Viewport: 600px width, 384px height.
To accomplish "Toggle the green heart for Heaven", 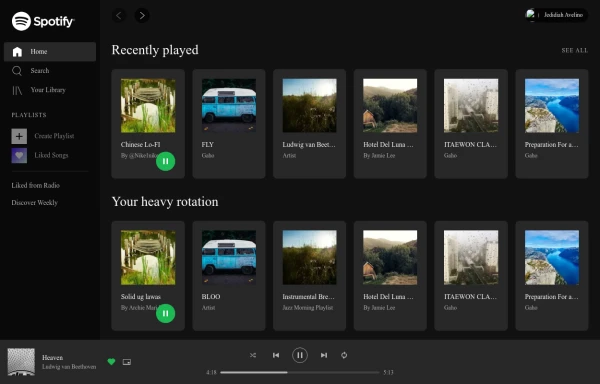I will (111, 362).
